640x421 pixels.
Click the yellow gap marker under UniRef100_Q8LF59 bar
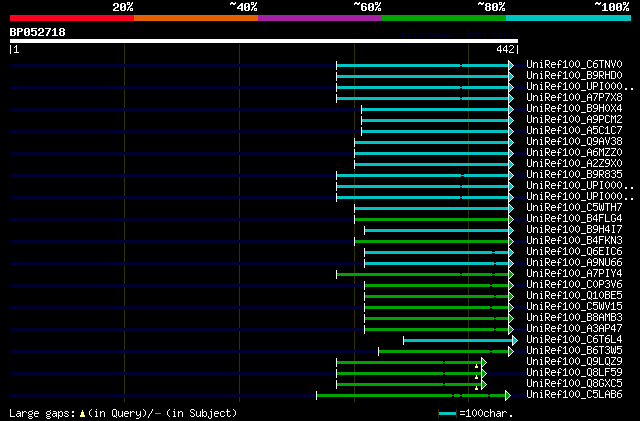(476, 377)
